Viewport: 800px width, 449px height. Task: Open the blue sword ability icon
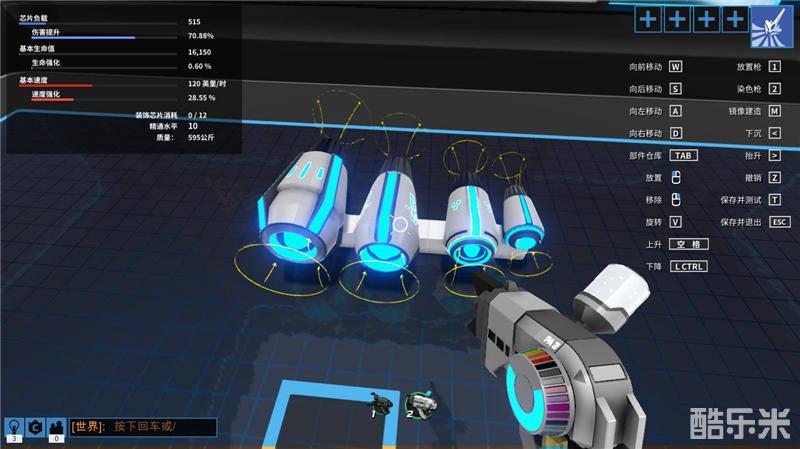pyautogui.click(x=772, y=27)
